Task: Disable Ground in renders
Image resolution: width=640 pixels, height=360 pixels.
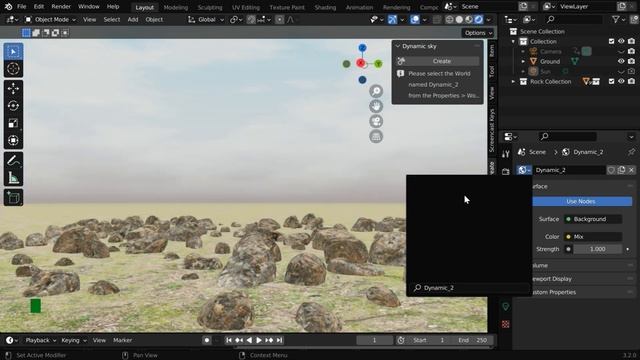Action: 631,61
